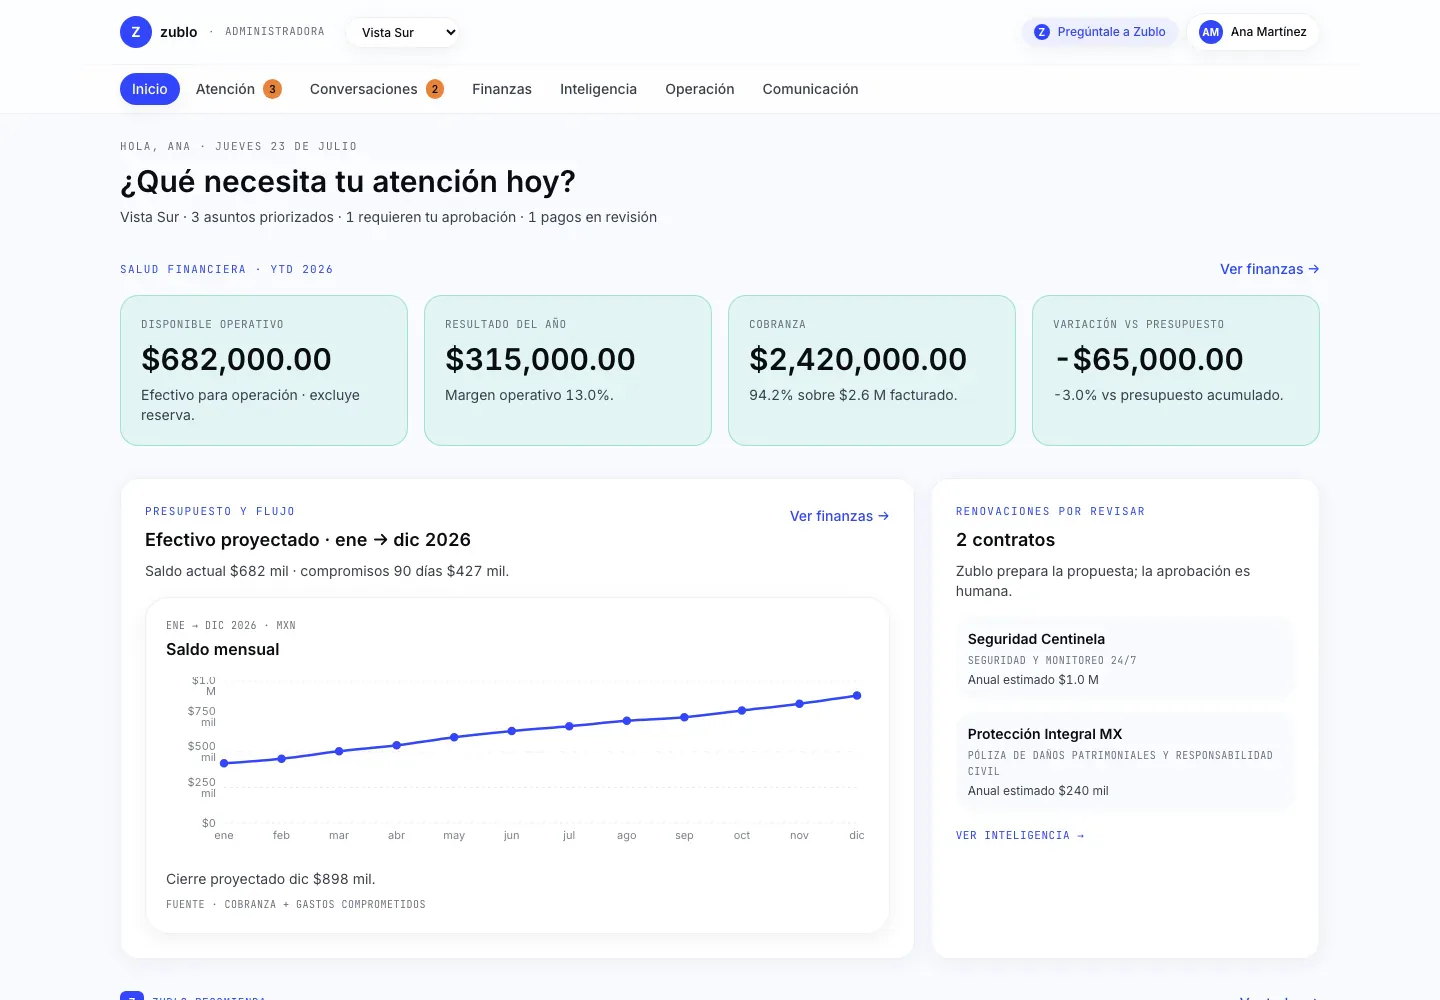The height and width of the screenshot is (1000, 1440).
Task: Open the Cobranza card
Action: point(872,370)
